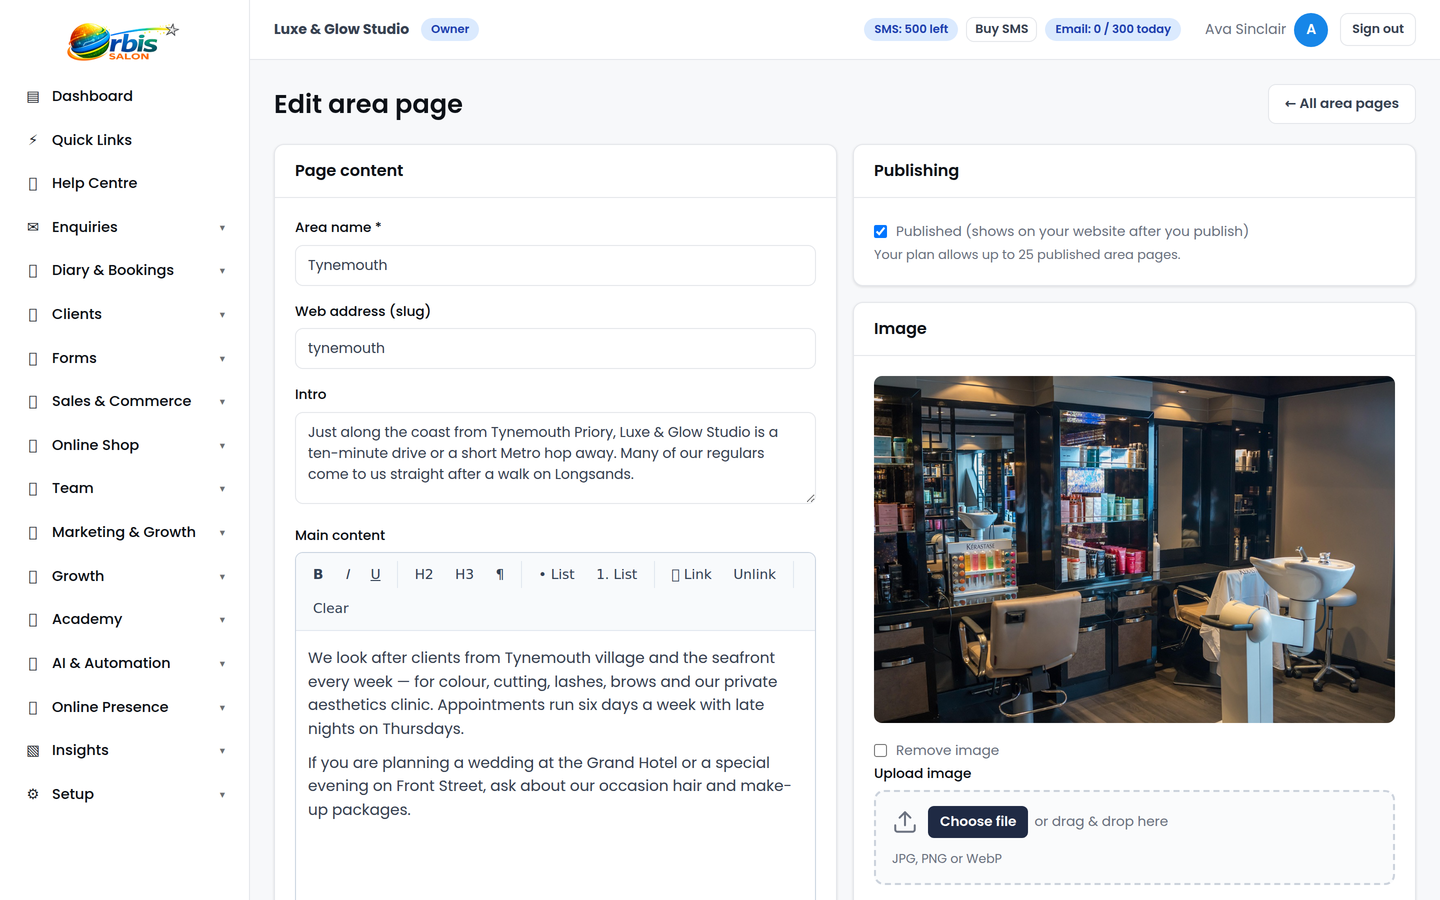Image resolution: width=1440 pixels, height=900 pixels.
Task: Click the Buy SMS button
Action: [x=1001, y=29]
